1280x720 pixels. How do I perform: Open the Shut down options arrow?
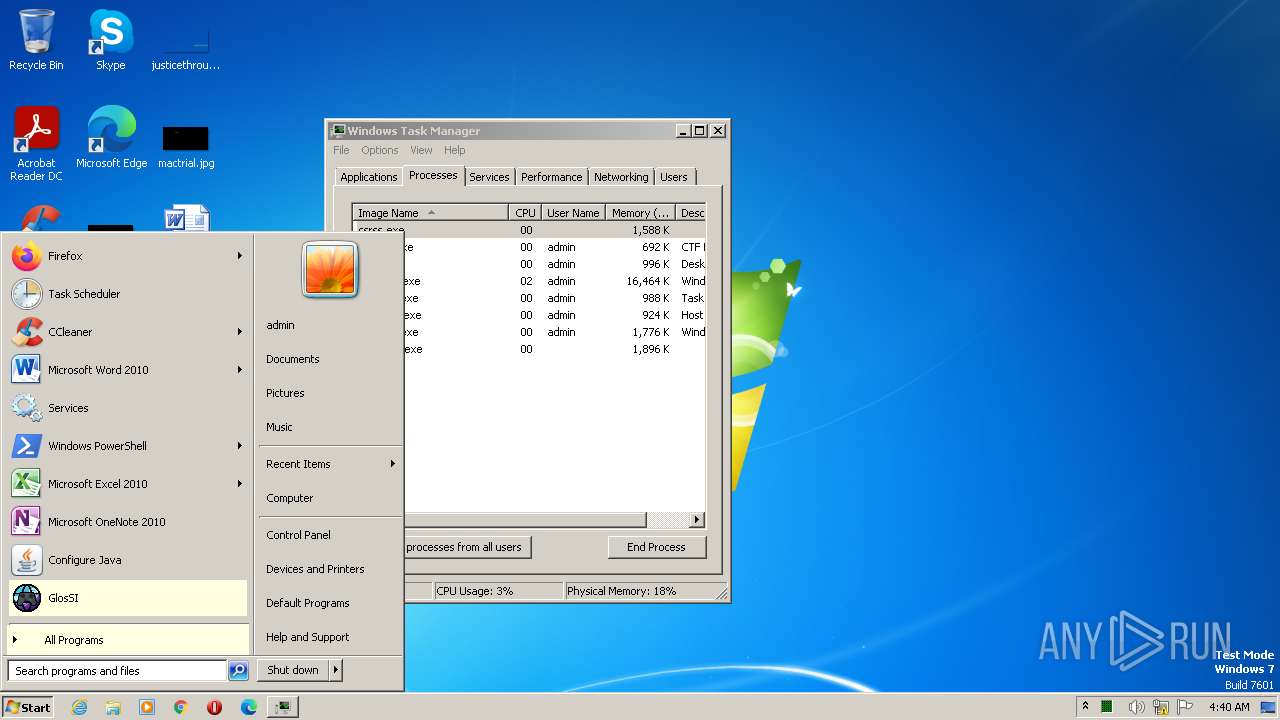pyautogui.click(x=336, y=670)
